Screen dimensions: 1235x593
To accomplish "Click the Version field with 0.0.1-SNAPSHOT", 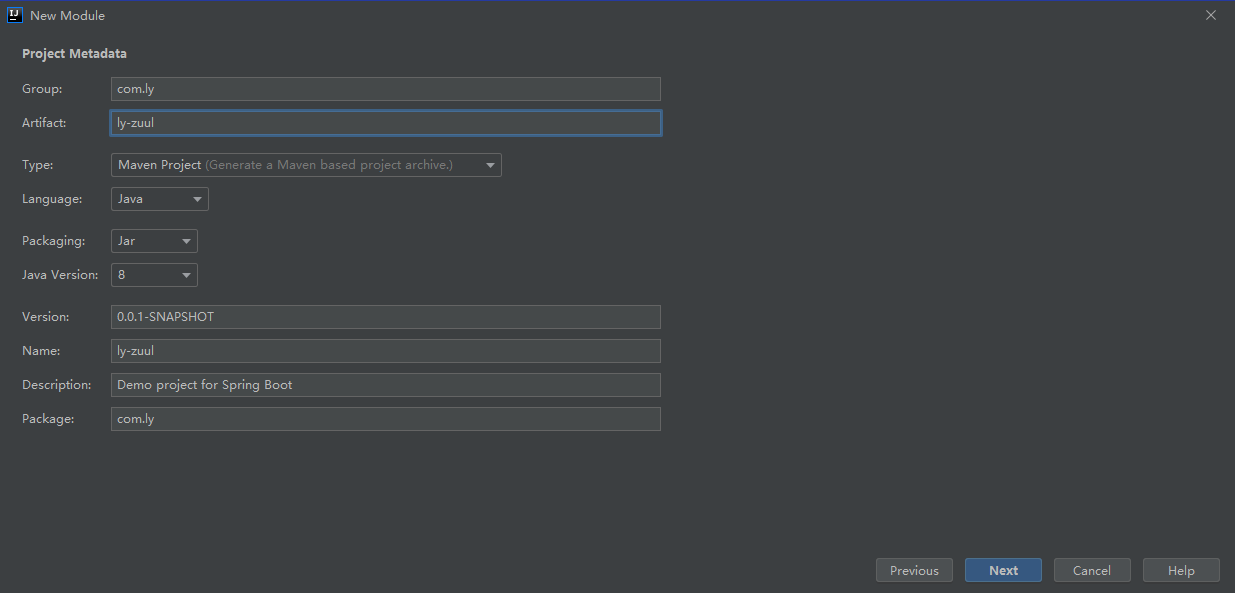I will pyautogui.click(x=385, y=317).
